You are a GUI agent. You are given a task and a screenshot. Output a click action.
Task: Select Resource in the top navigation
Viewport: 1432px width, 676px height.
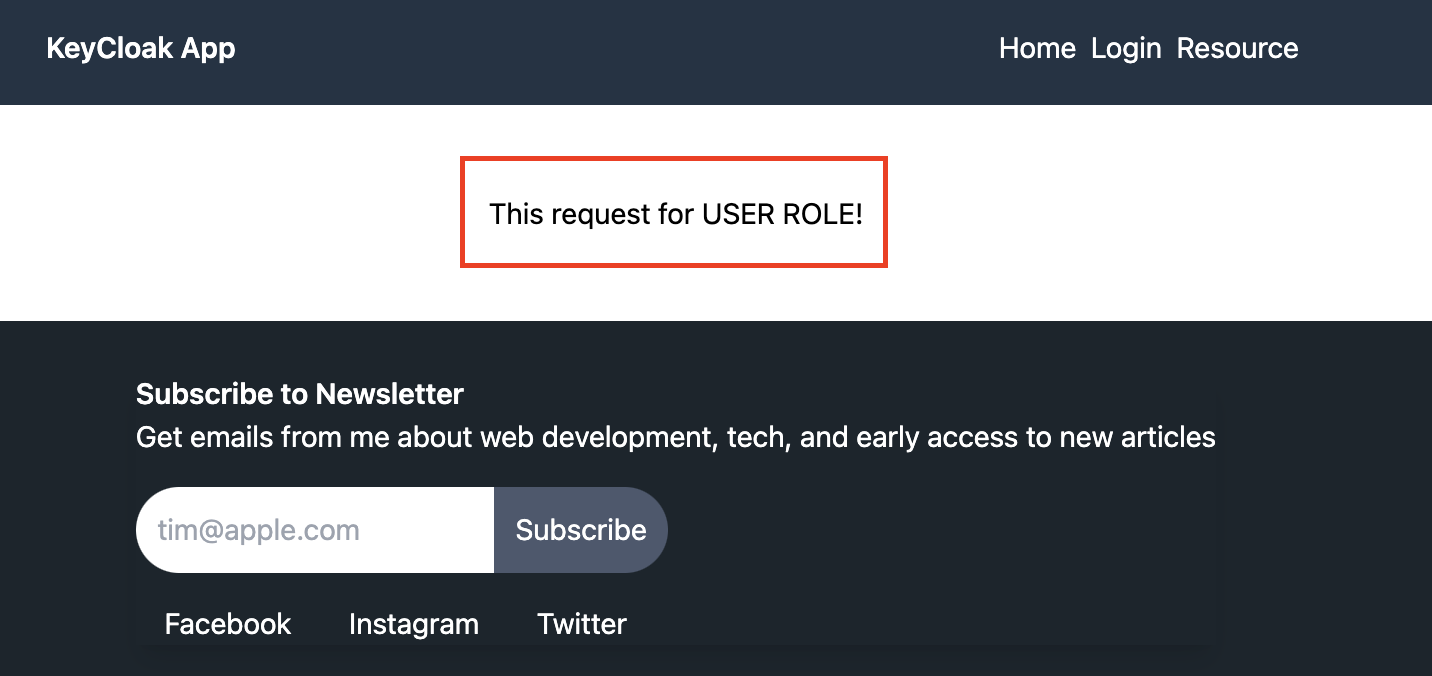coord(1237,48)
